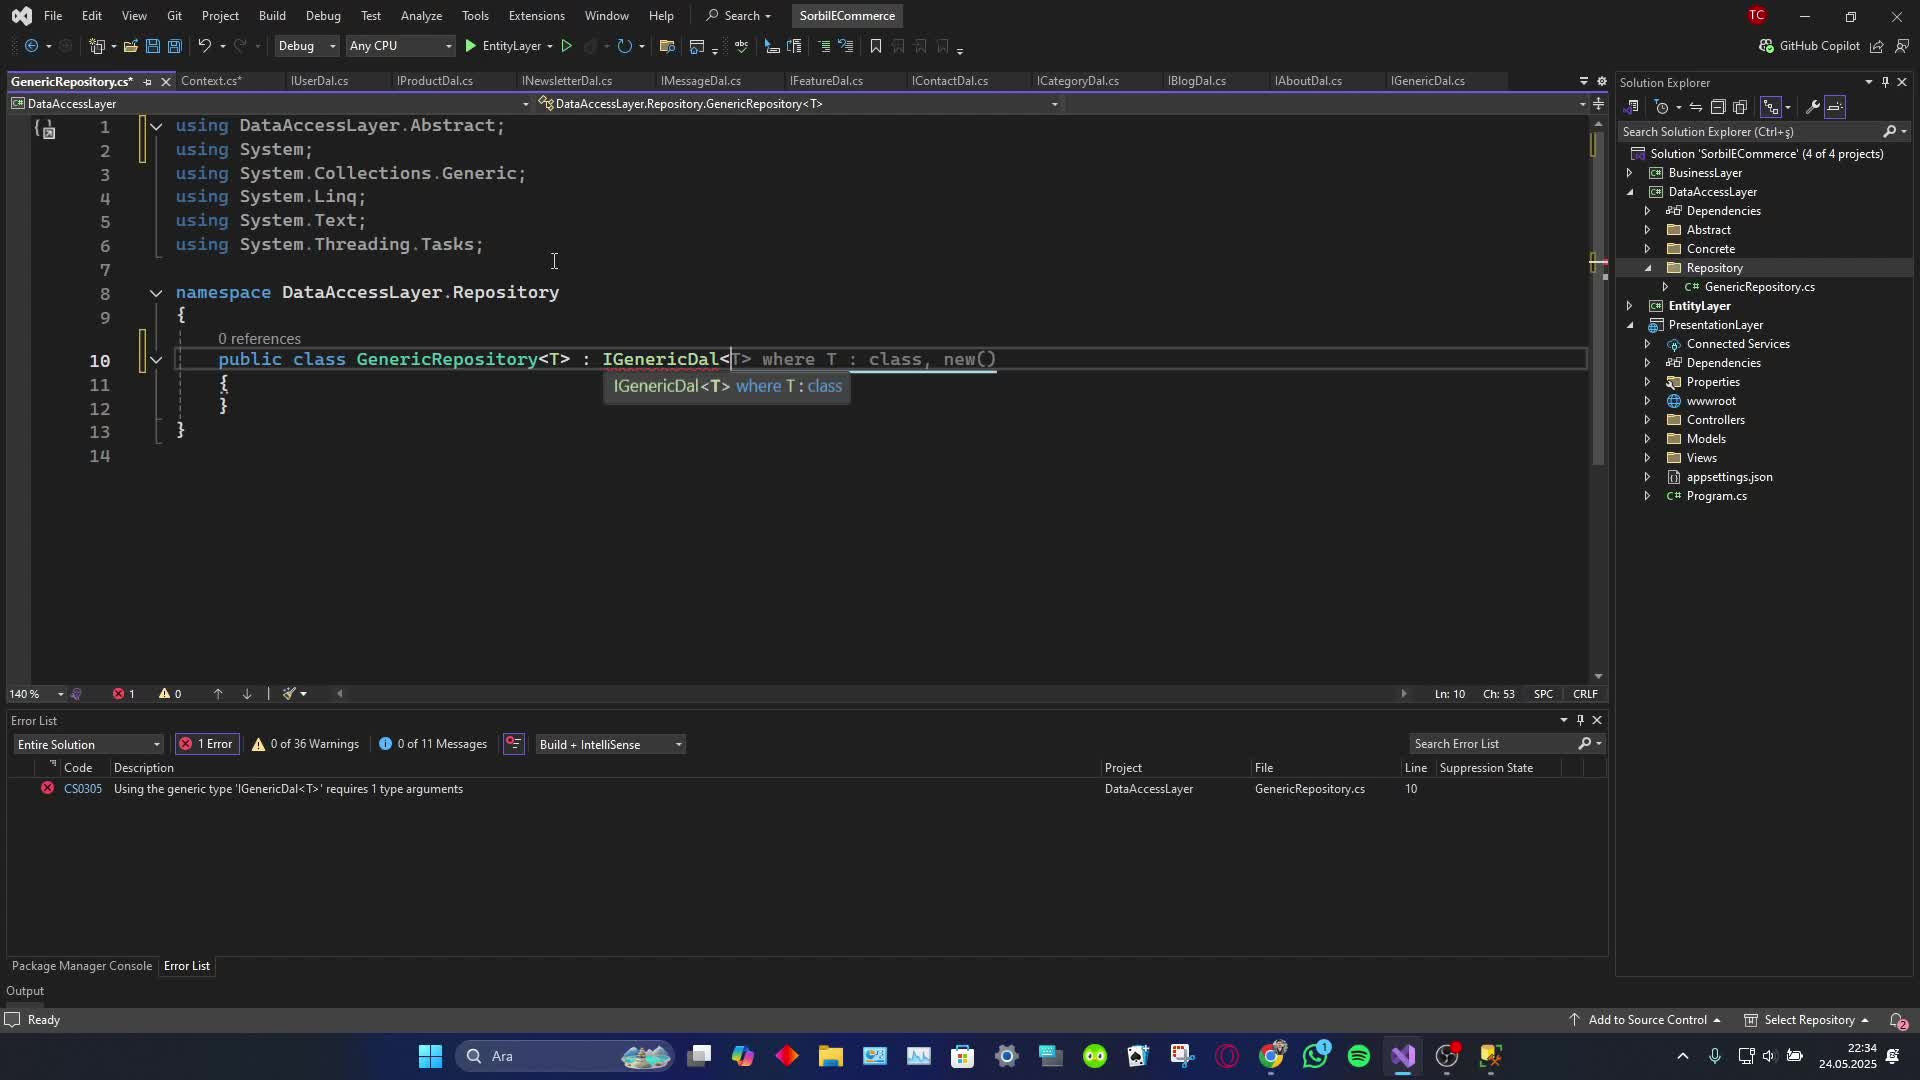The width and height of the screenshot is (1920, 1080).
Task: Click the Search button in title bar
Action: pyautogui.click(x=740, y=16)
